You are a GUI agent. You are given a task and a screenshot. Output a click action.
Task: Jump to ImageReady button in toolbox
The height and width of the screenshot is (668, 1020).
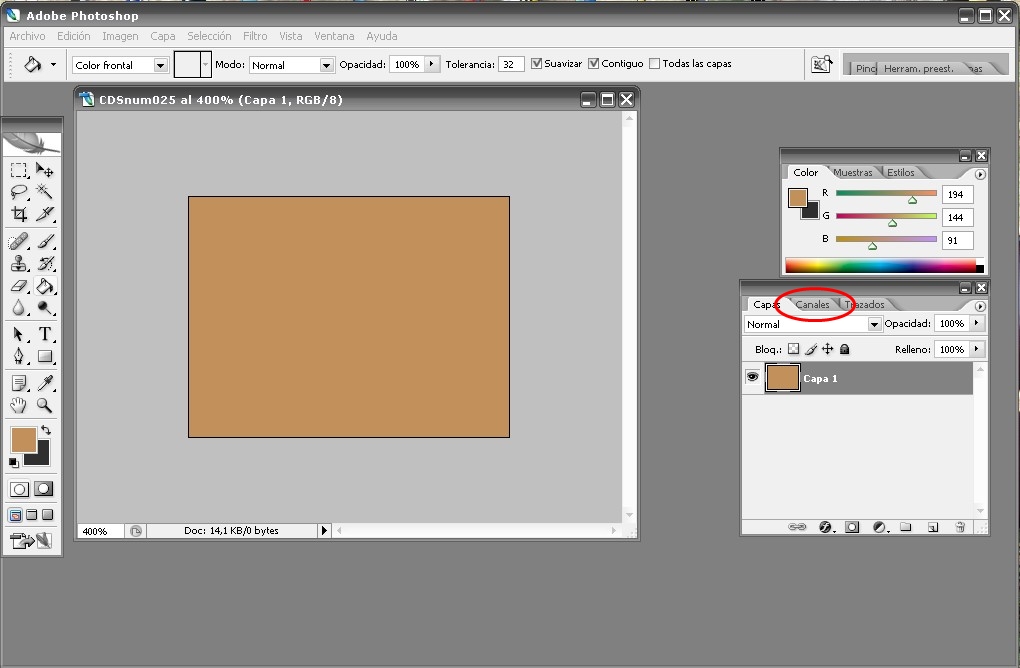click(x=31, y=541)
